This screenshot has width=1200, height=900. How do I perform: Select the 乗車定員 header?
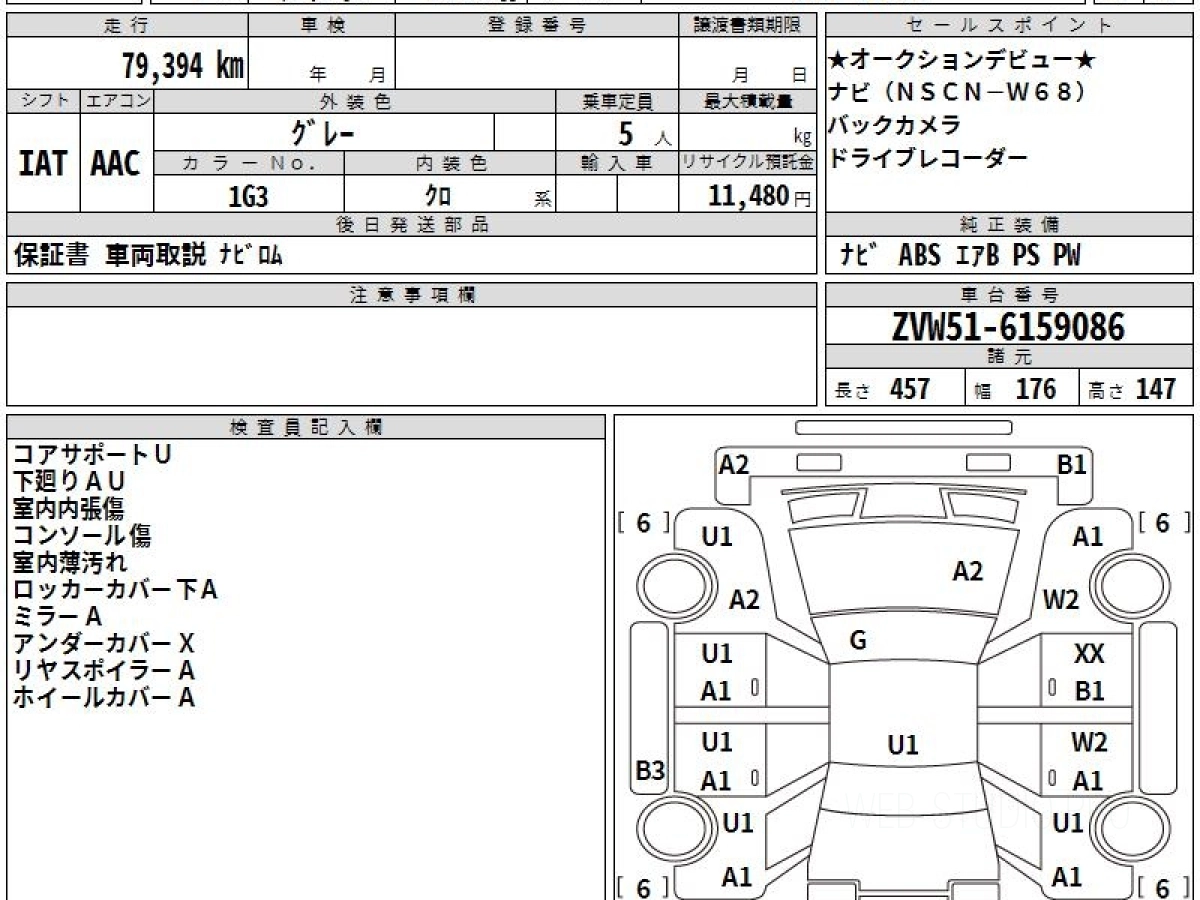pos(617,101)
